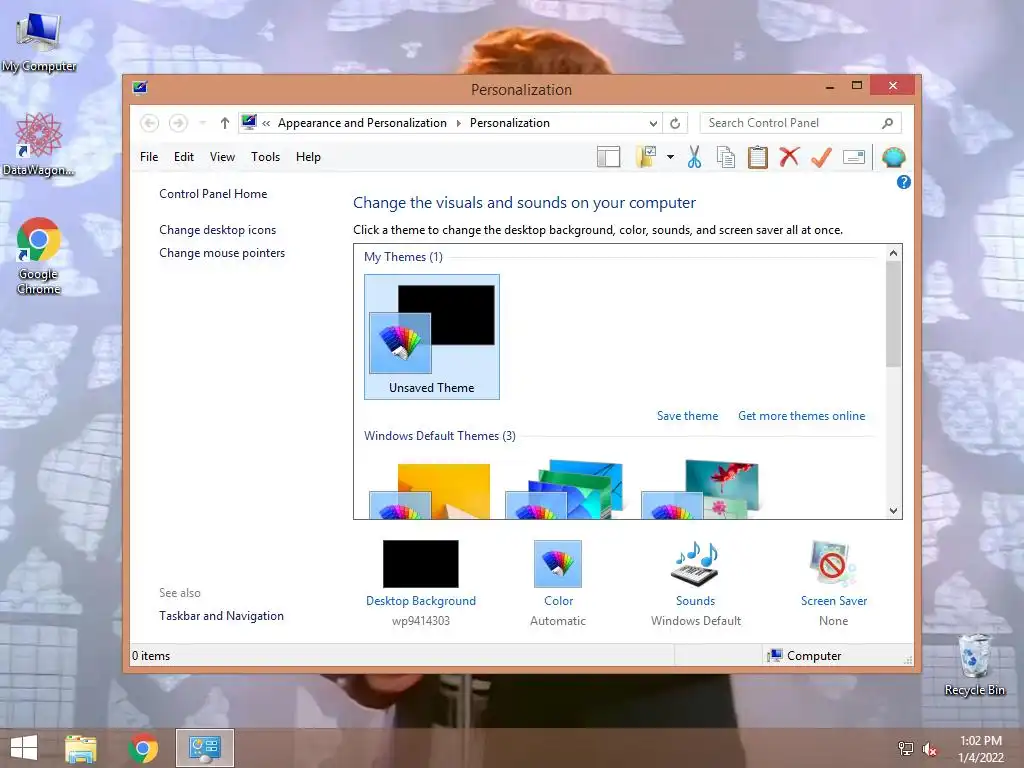Refresh the Personalization page
Image resolution: width=1024 pixels, height=768 pixels.
pyautogui.click(x=675, y=123)
